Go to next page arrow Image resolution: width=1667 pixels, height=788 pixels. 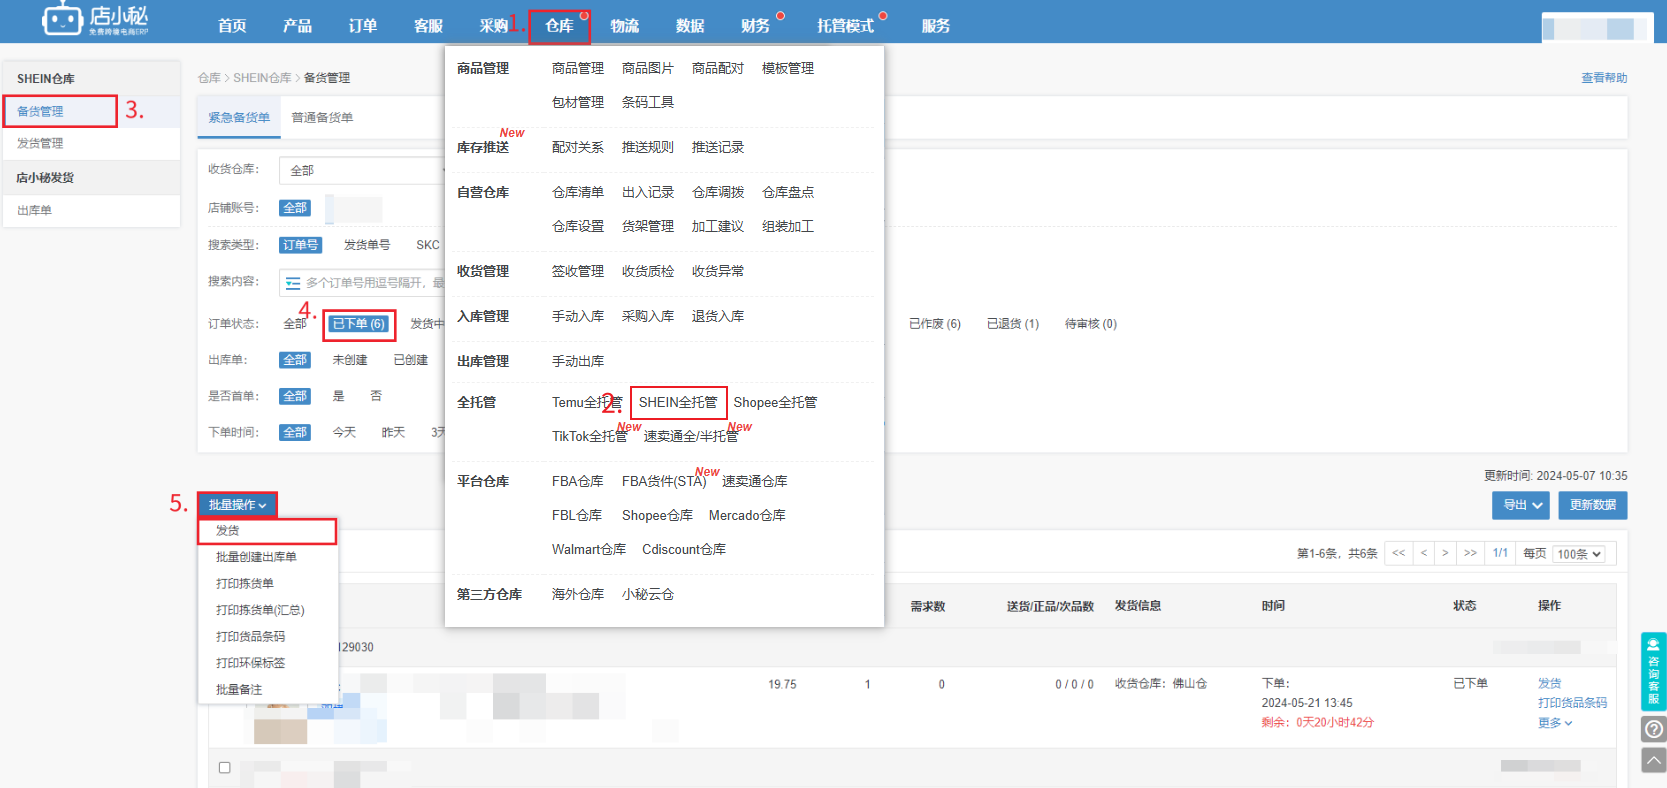[x=1445, y=553]
